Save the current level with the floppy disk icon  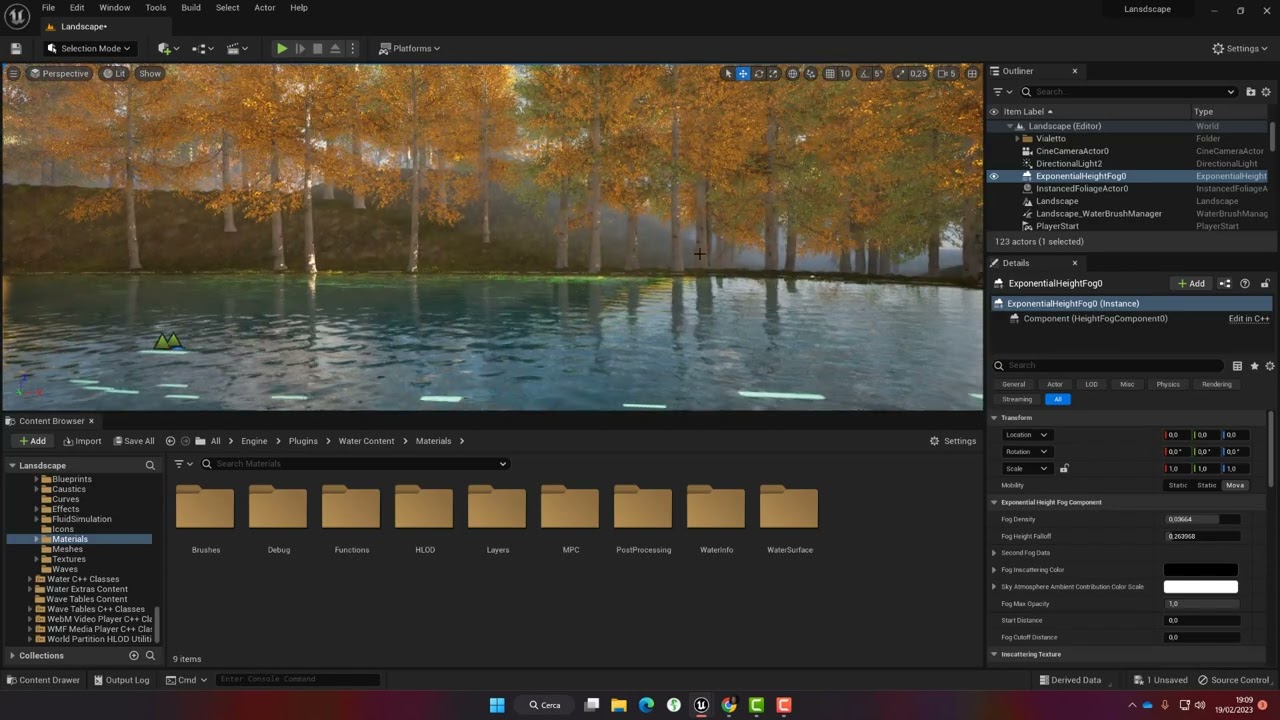[x=16, y=48]
